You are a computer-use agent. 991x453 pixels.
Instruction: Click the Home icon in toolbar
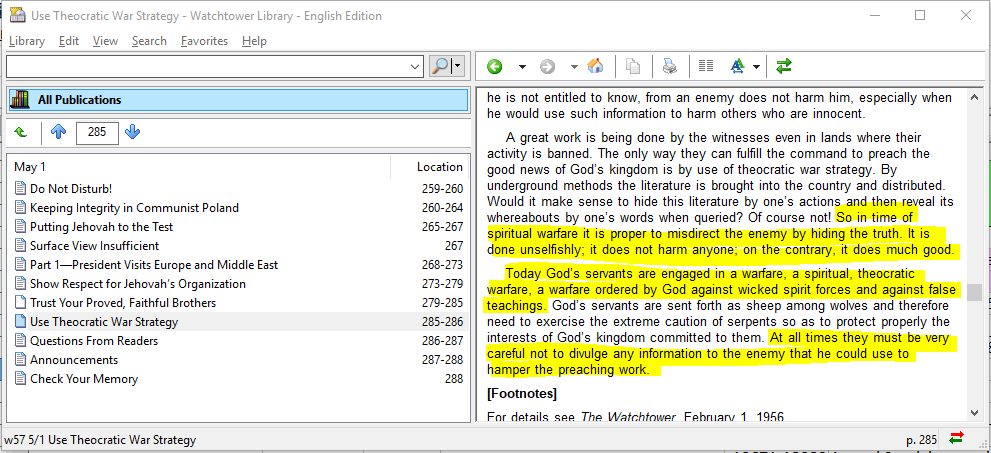[595, 67]
